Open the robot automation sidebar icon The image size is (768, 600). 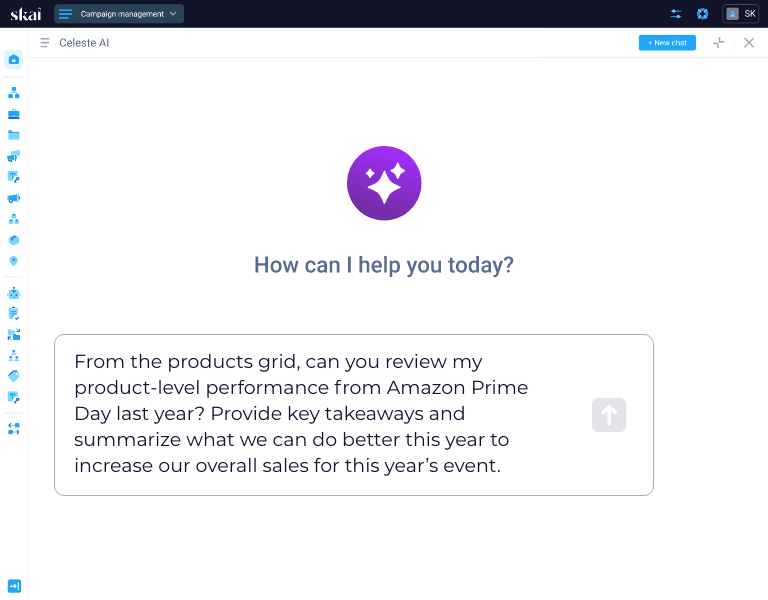click(14, 293)
